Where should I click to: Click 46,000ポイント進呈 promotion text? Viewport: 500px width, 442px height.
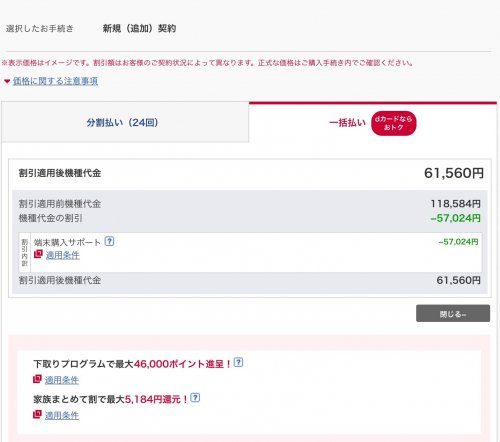coord(182,364)
